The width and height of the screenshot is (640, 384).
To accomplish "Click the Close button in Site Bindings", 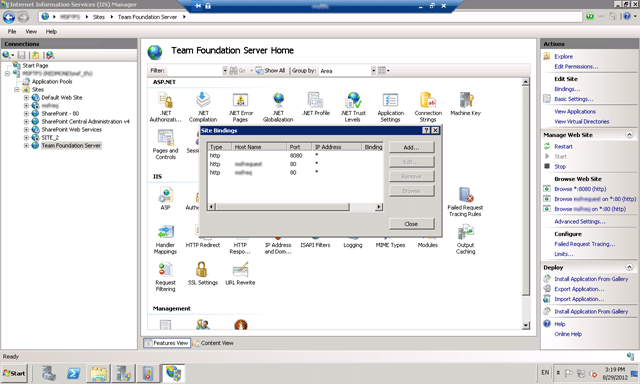I will coord(411,224).
